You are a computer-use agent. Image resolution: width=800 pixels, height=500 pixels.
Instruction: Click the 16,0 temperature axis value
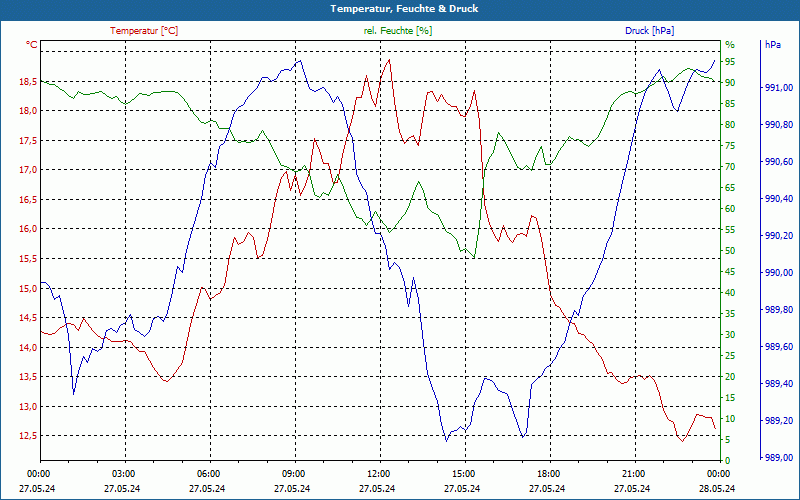[28, 229]
